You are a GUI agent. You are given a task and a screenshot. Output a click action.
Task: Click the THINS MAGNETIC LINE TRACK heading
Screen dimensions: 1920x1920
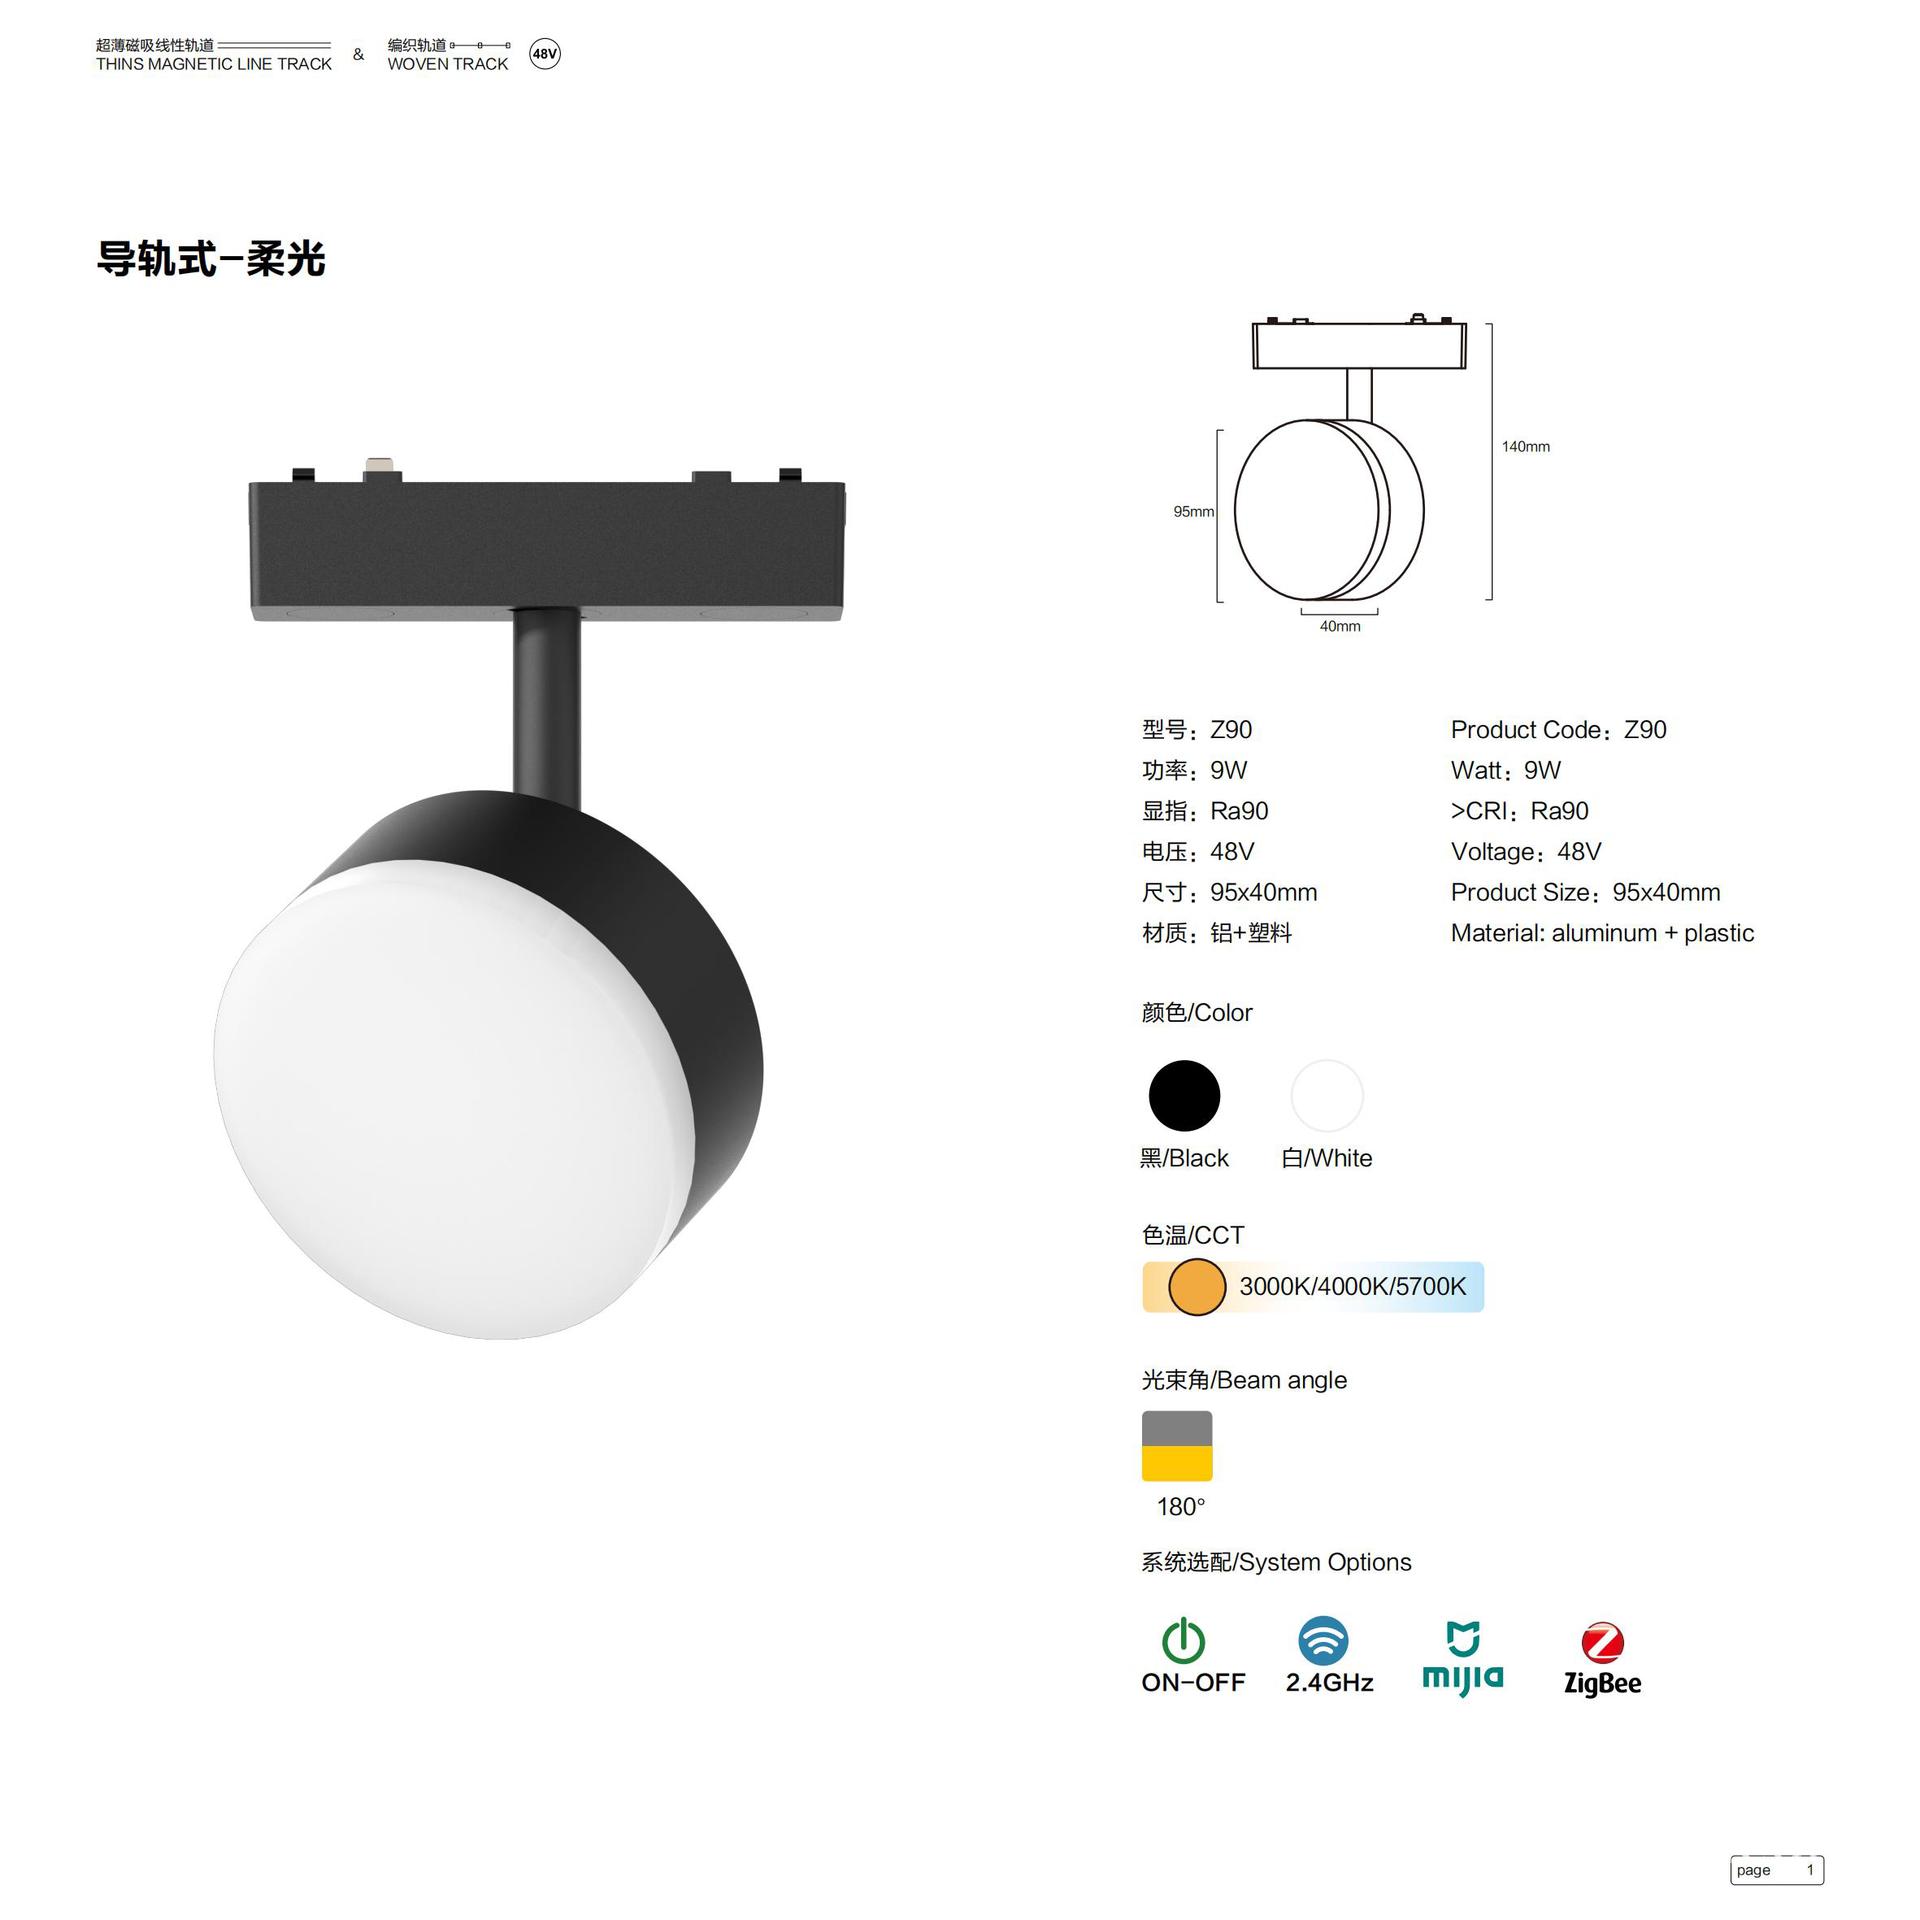(x=214, y=64)
